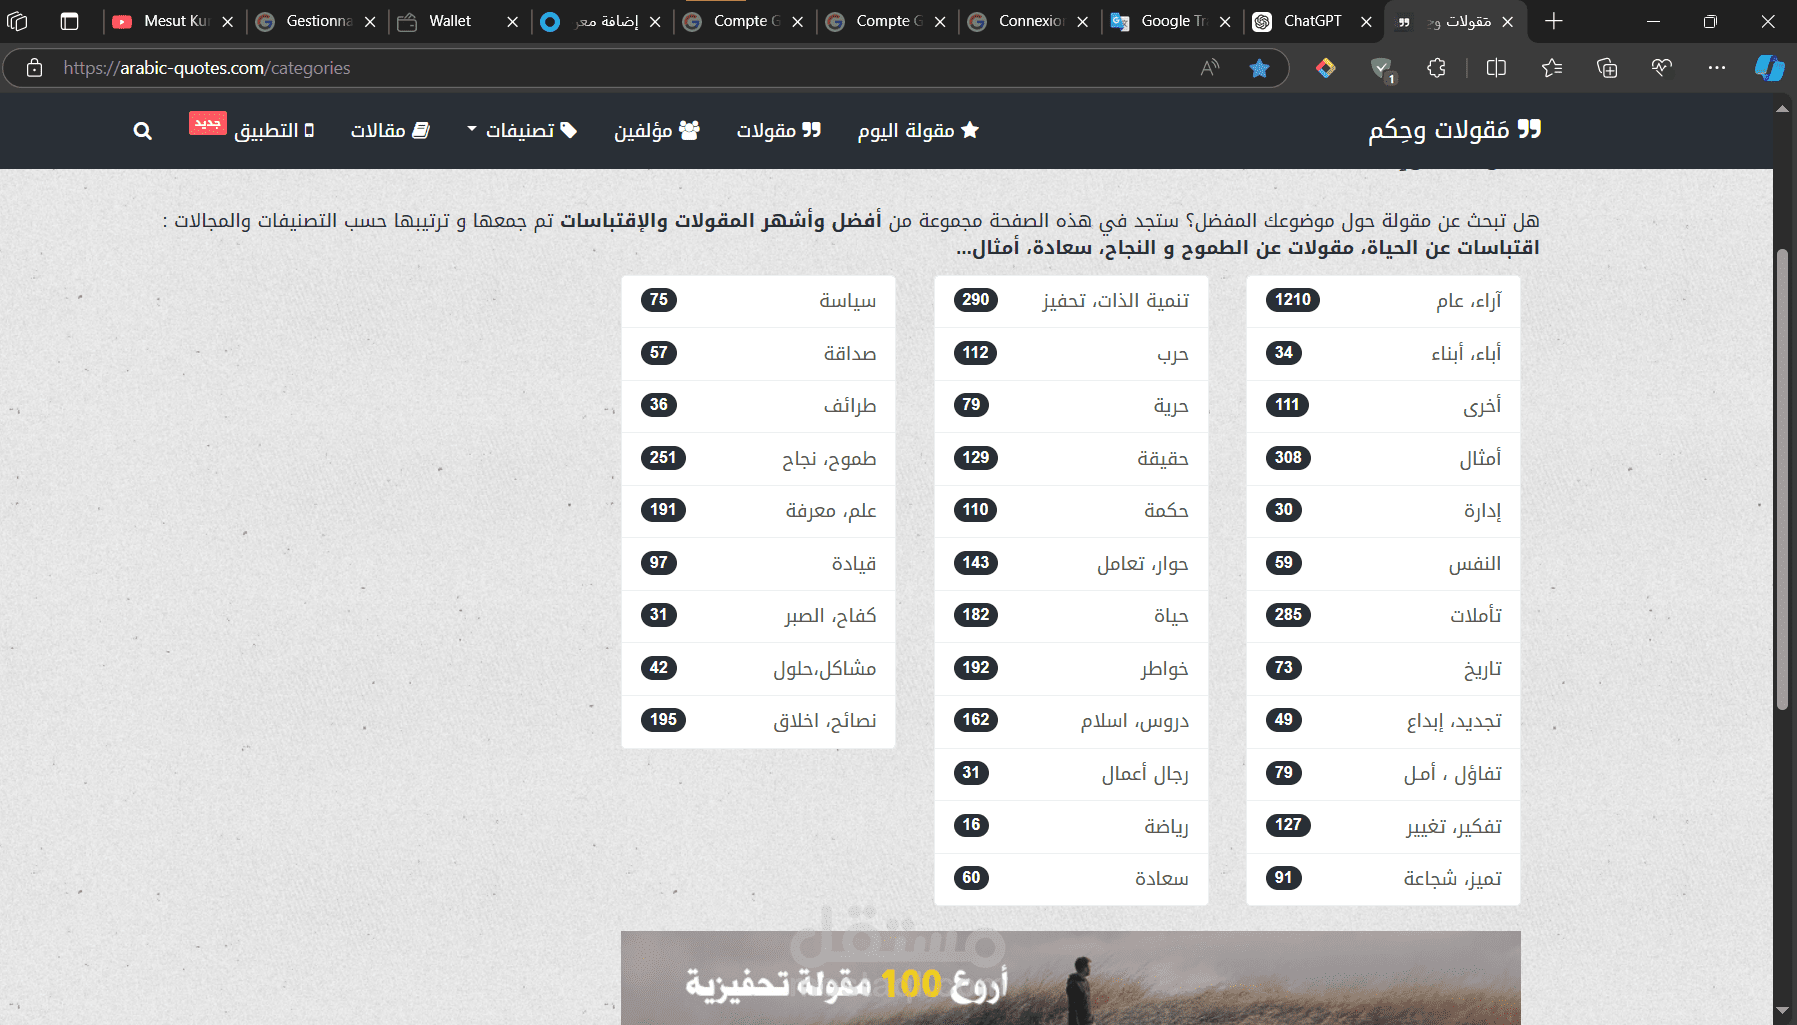This screenshot has height=1025, width=1797.
Task: Open the مقولات nav item
Action: tap(779, 131)
